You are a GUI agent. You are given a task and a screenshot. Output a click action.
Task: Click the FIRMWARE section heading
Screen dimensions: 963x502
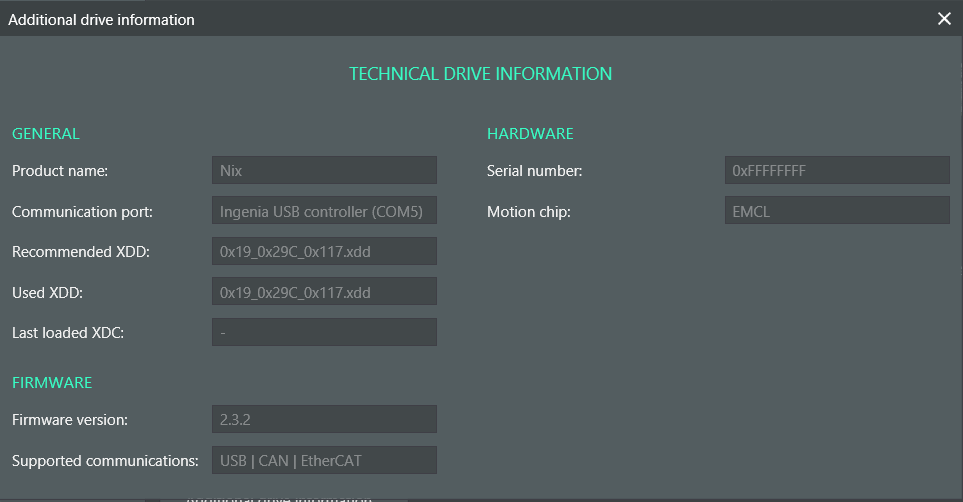click(52, 382)
